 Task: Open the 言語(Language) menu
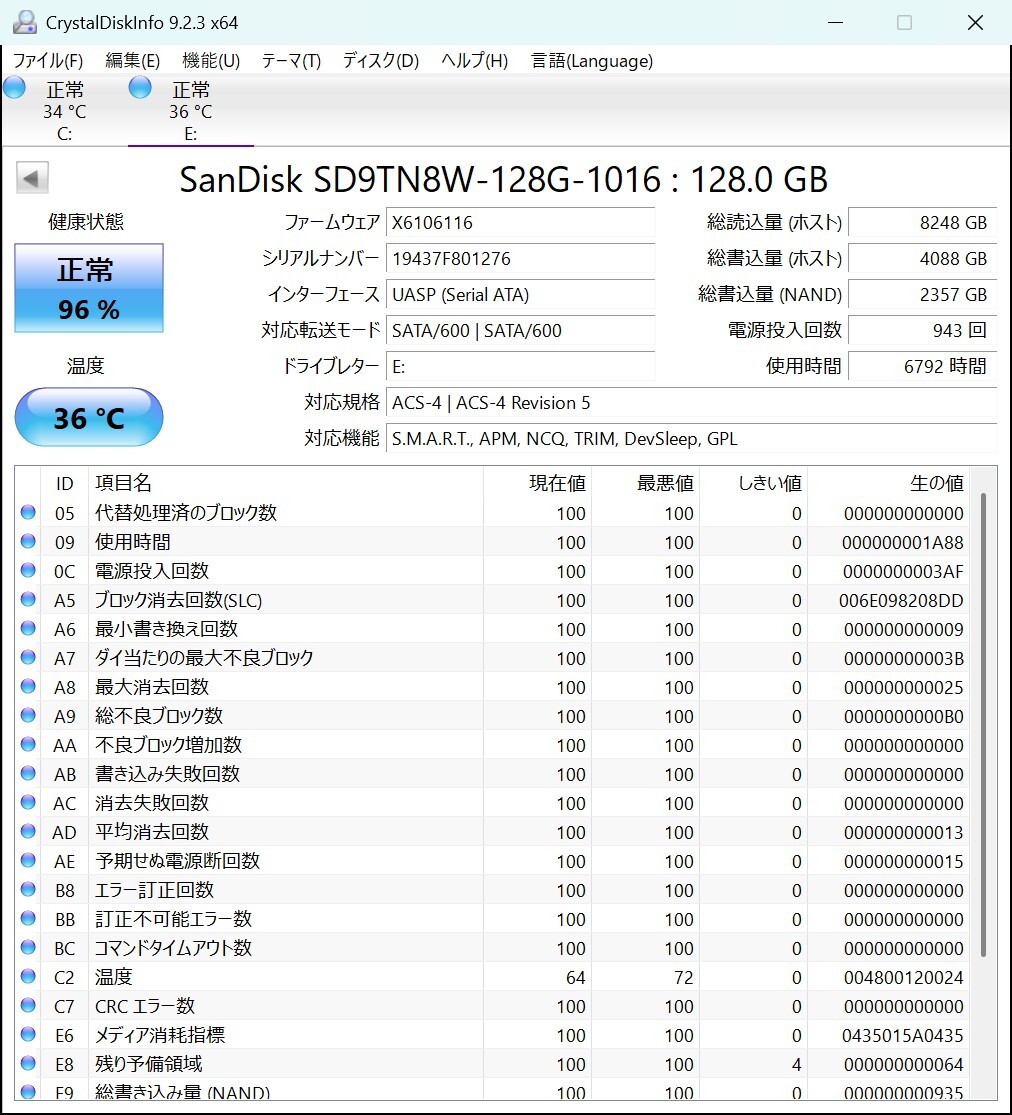(x=592, y=60)
